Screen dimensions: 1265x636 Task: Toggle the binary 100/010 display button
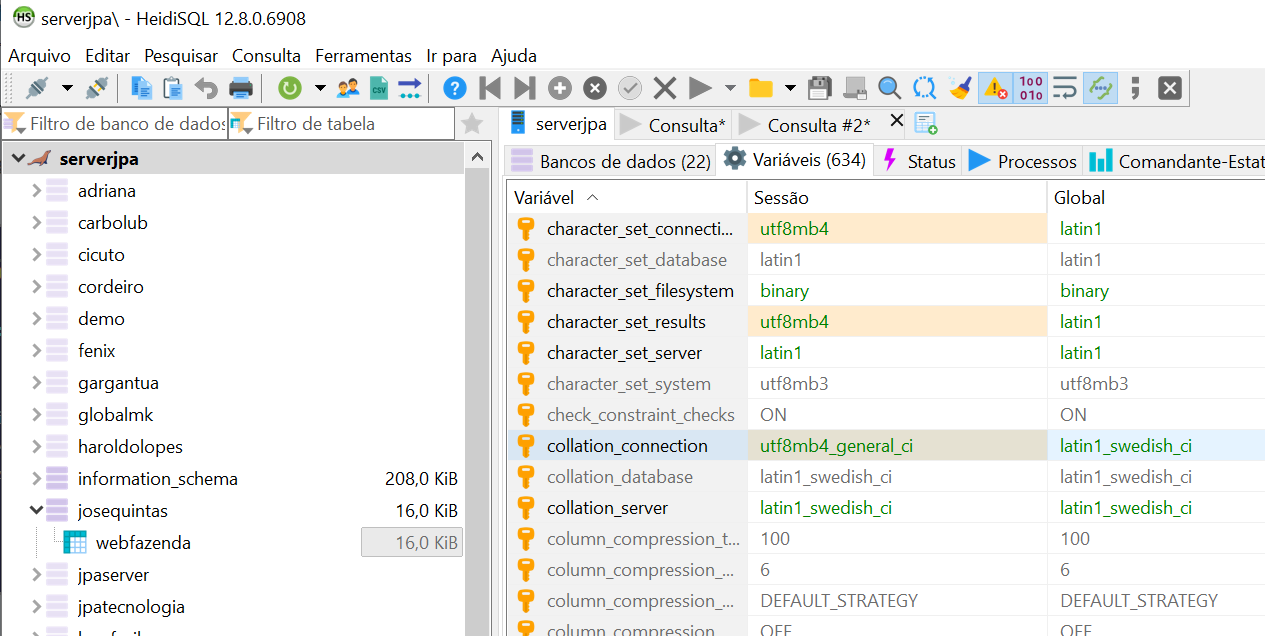click(1031, 88)
